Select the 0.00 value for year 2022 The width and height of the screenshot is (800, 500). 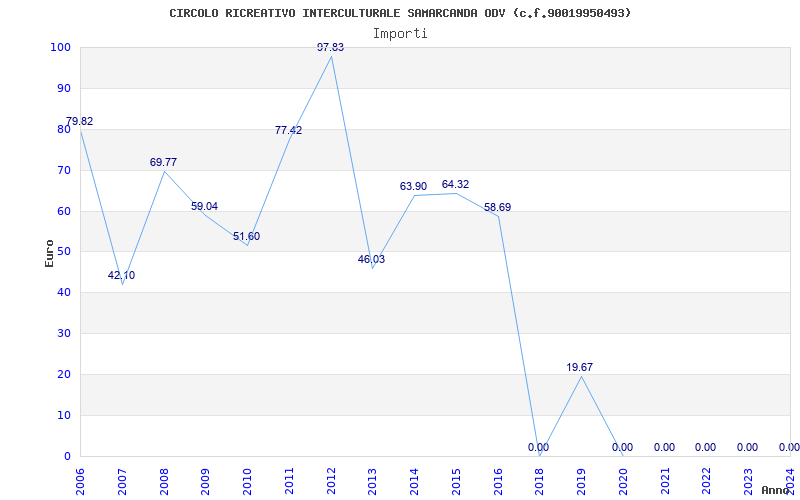705,447
